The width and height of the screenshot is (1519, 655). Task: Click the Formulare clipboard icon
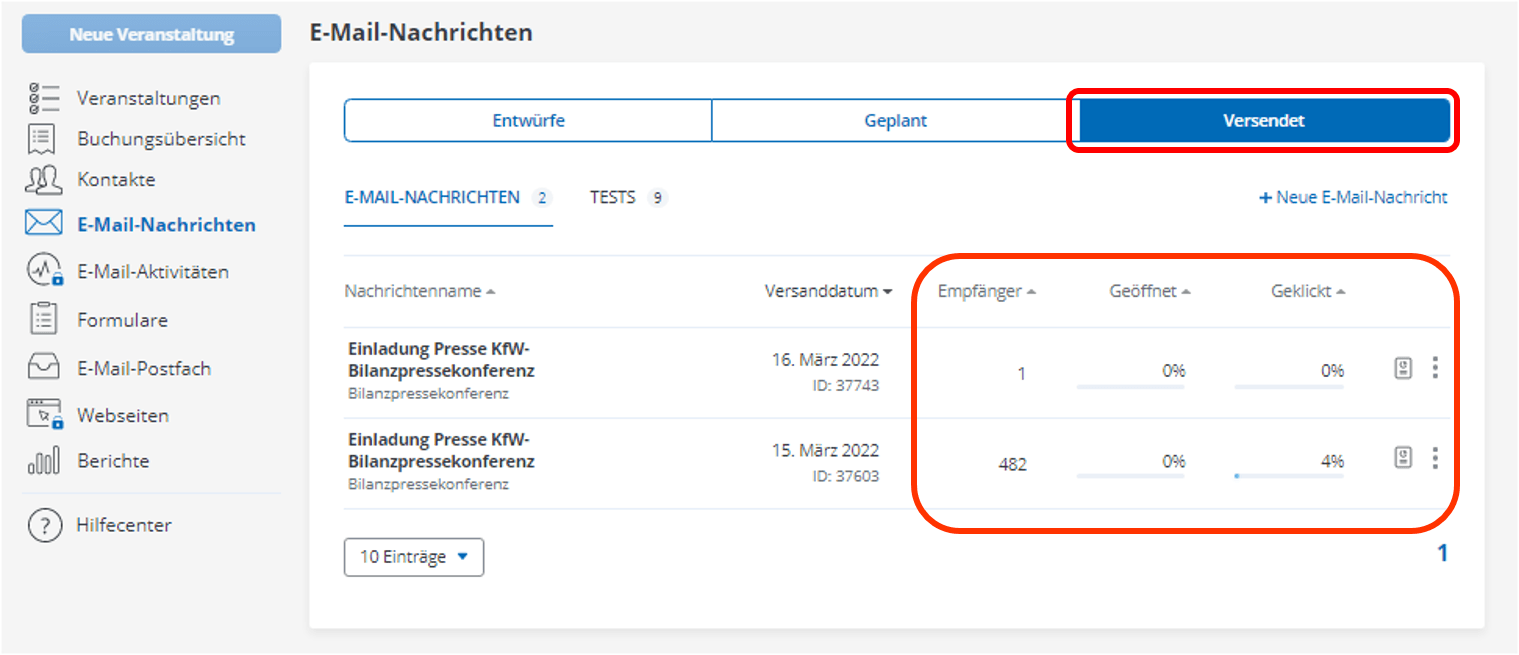coord(43,320)
